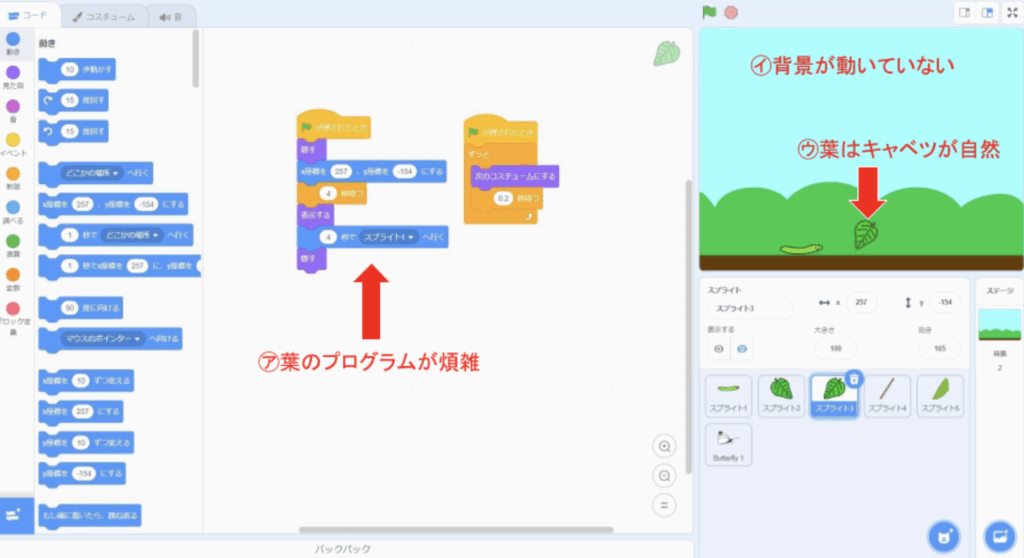Open スプライト1 dropdown in the script block
Image resolution: width=1024 pixels, height=558 pixels.
(x=389, y=237)
